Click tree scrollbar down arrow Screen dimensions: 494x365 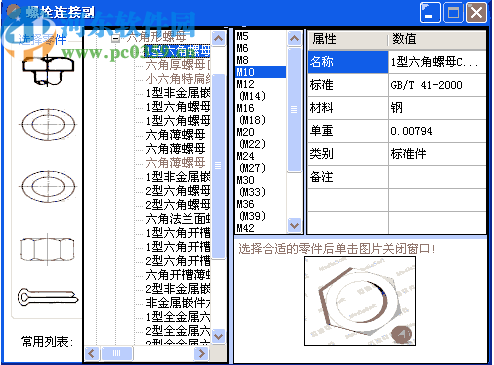coord(218,336)
